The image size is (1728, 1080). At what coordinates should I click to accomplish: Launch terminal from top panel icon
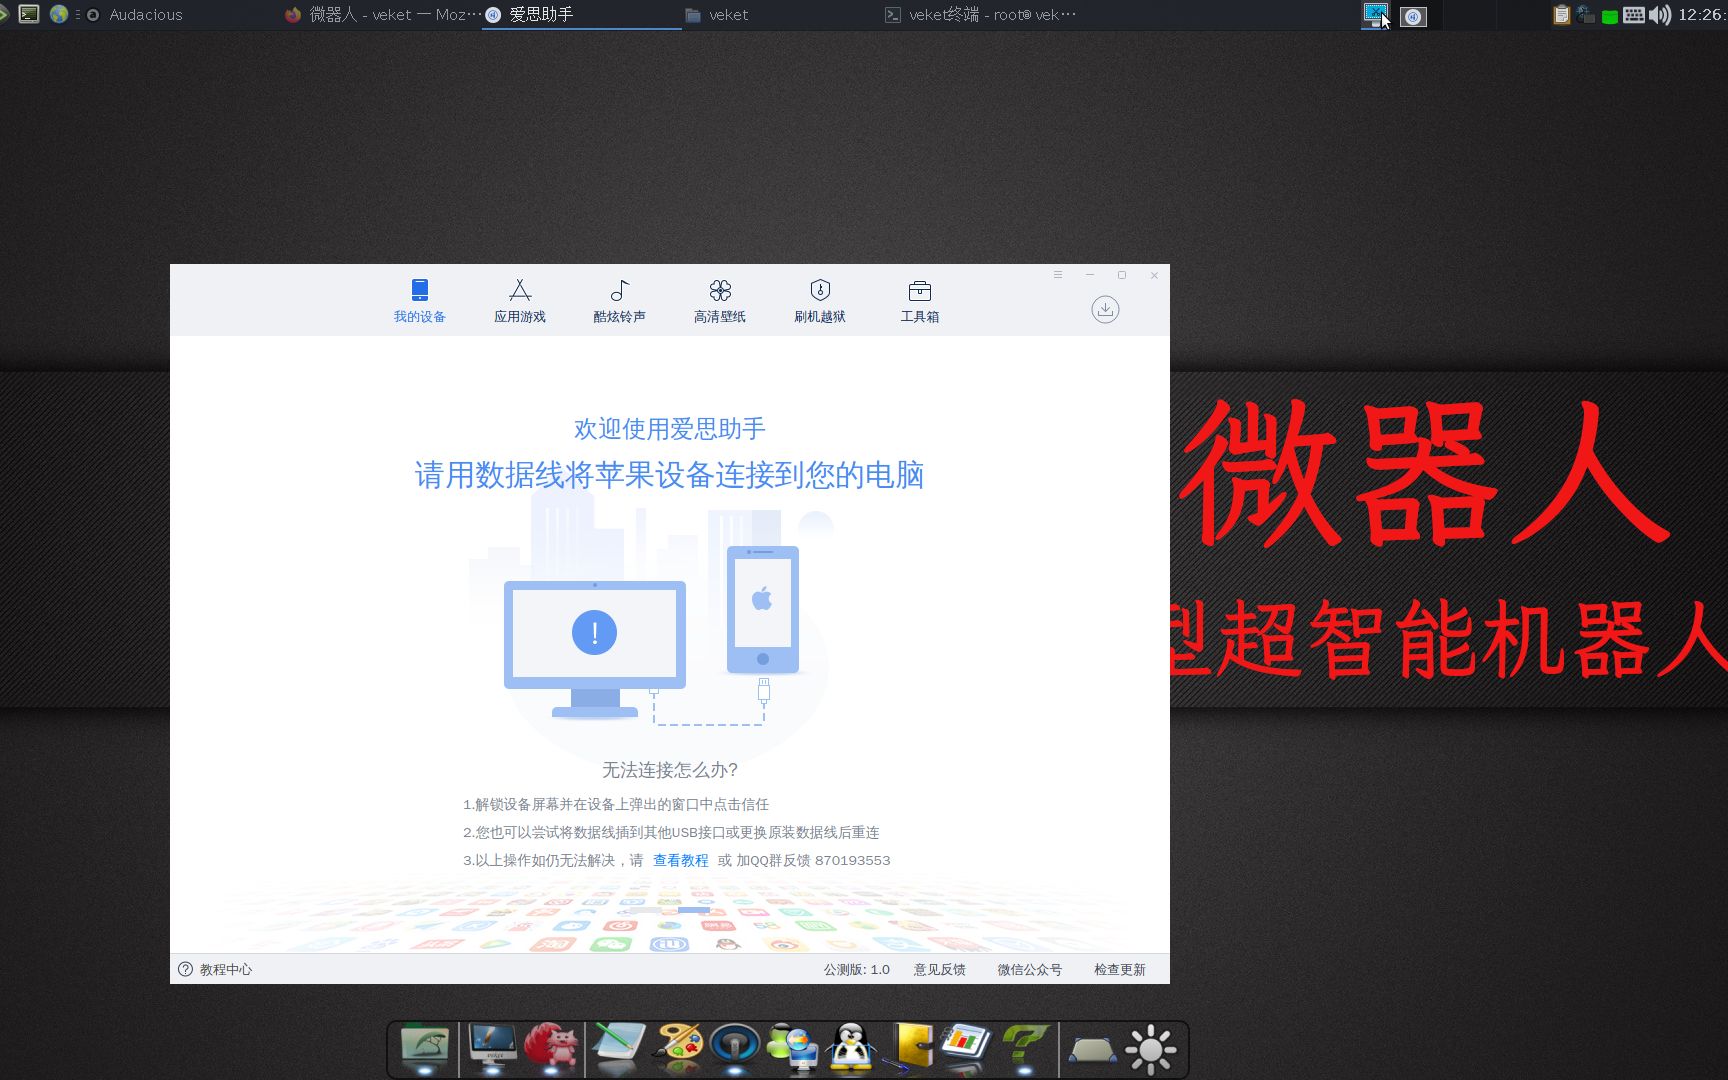29,14
